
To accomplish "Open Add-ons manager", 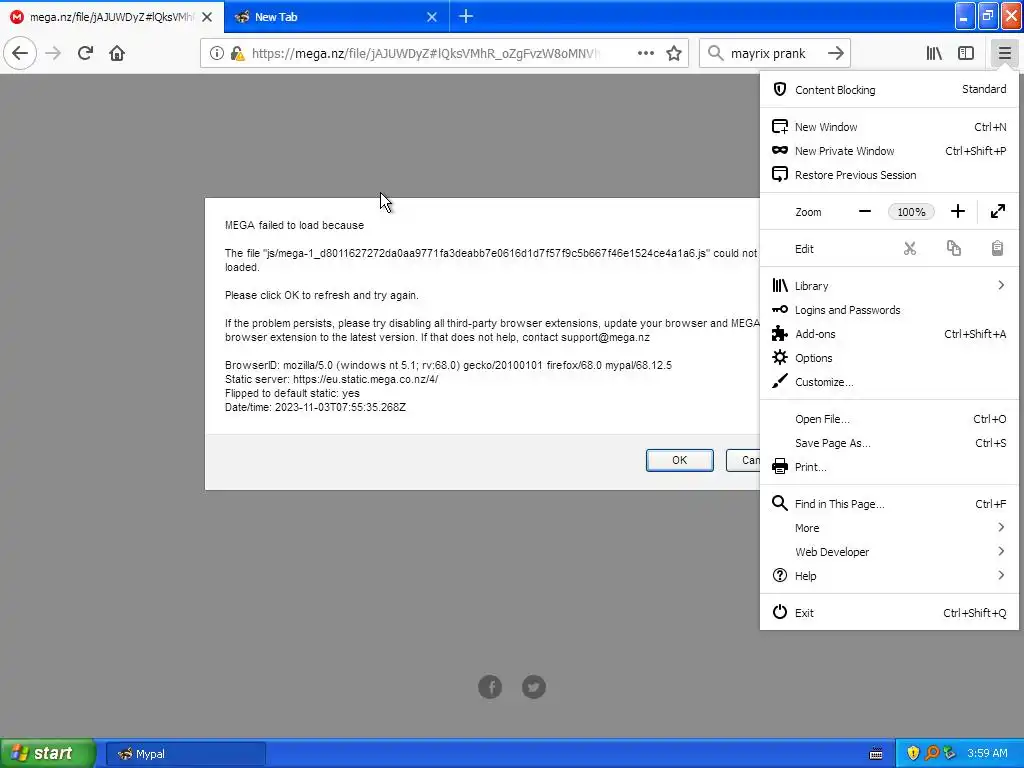I will point(889,334).
